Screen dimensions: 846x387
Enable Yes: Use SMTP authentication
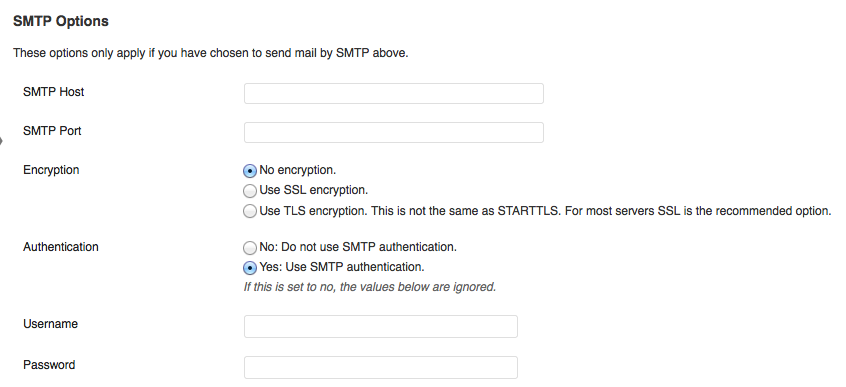(x=250, y=268)
